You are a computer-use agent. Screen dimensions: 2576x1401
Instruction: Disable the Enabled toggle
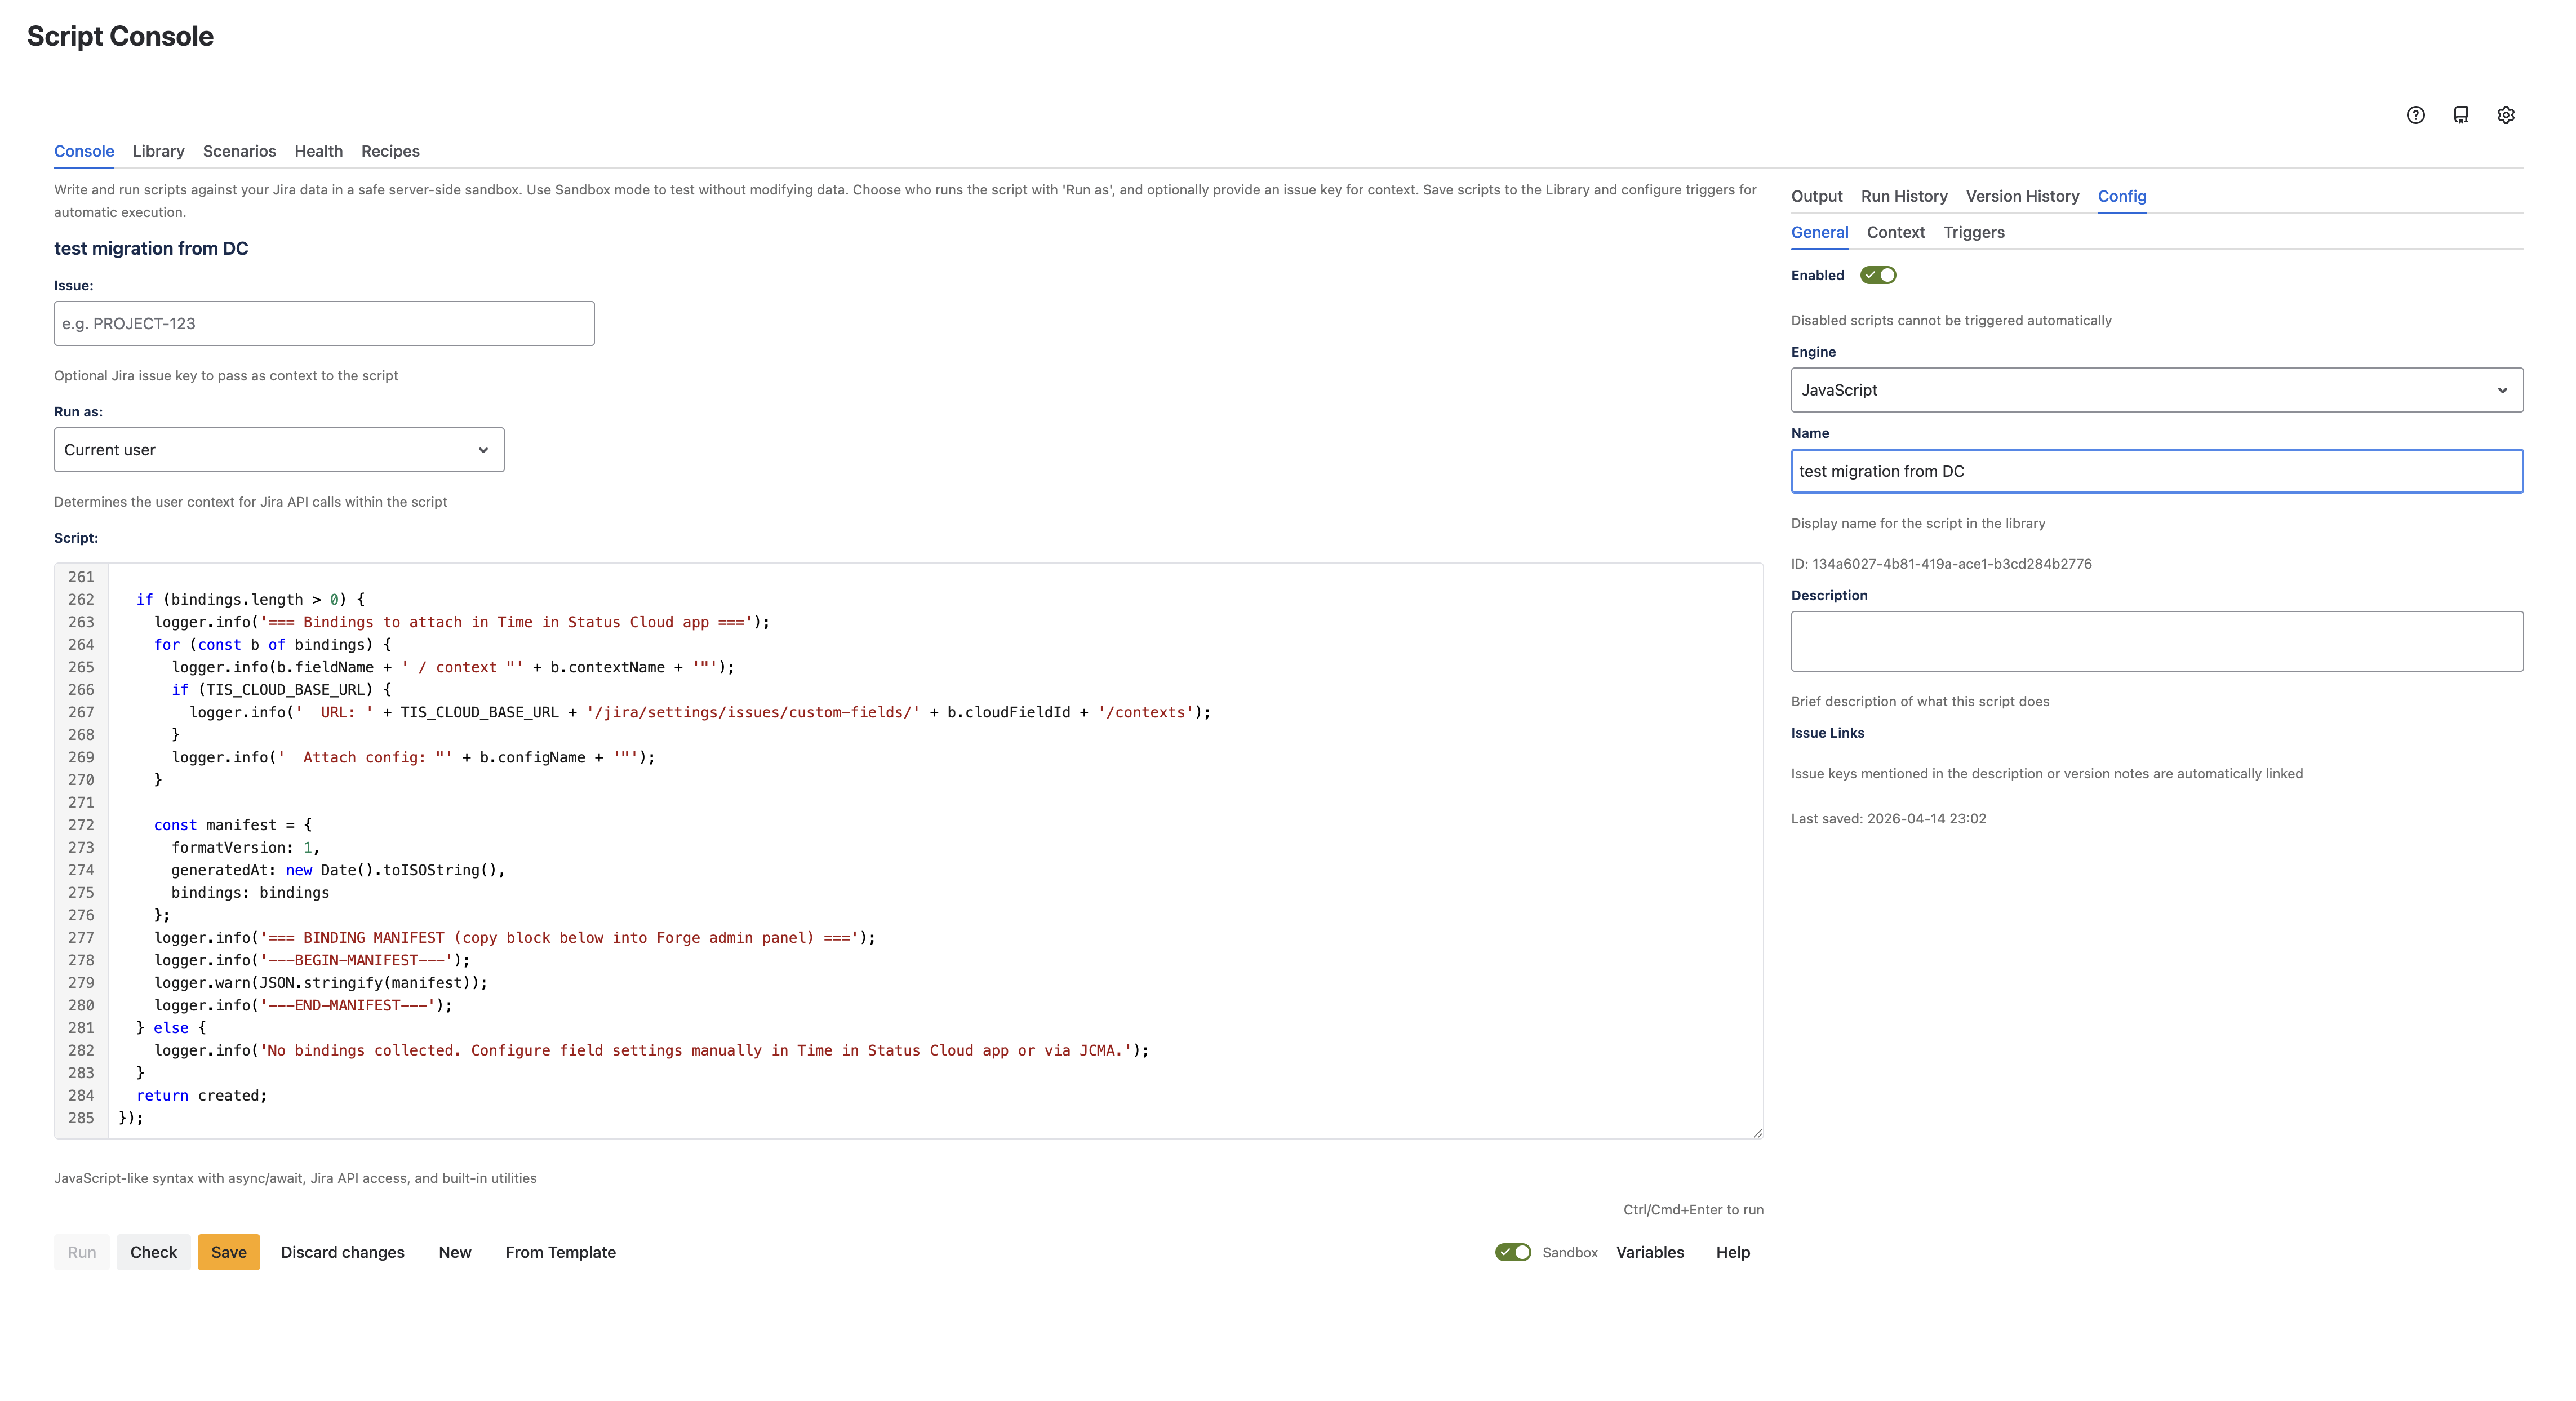1878,274
